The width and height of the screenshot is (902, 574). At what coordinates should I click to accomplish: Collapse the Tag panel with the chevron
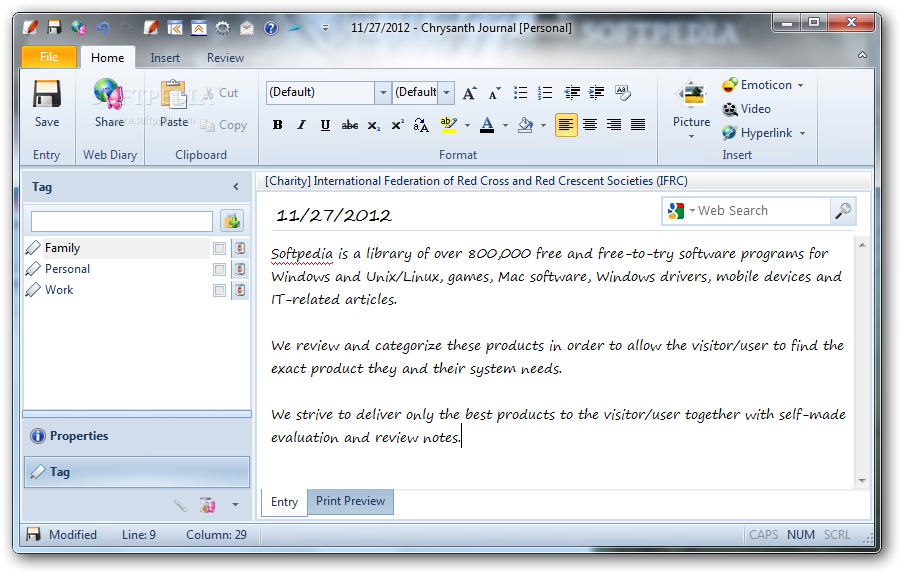coord(236,186)
